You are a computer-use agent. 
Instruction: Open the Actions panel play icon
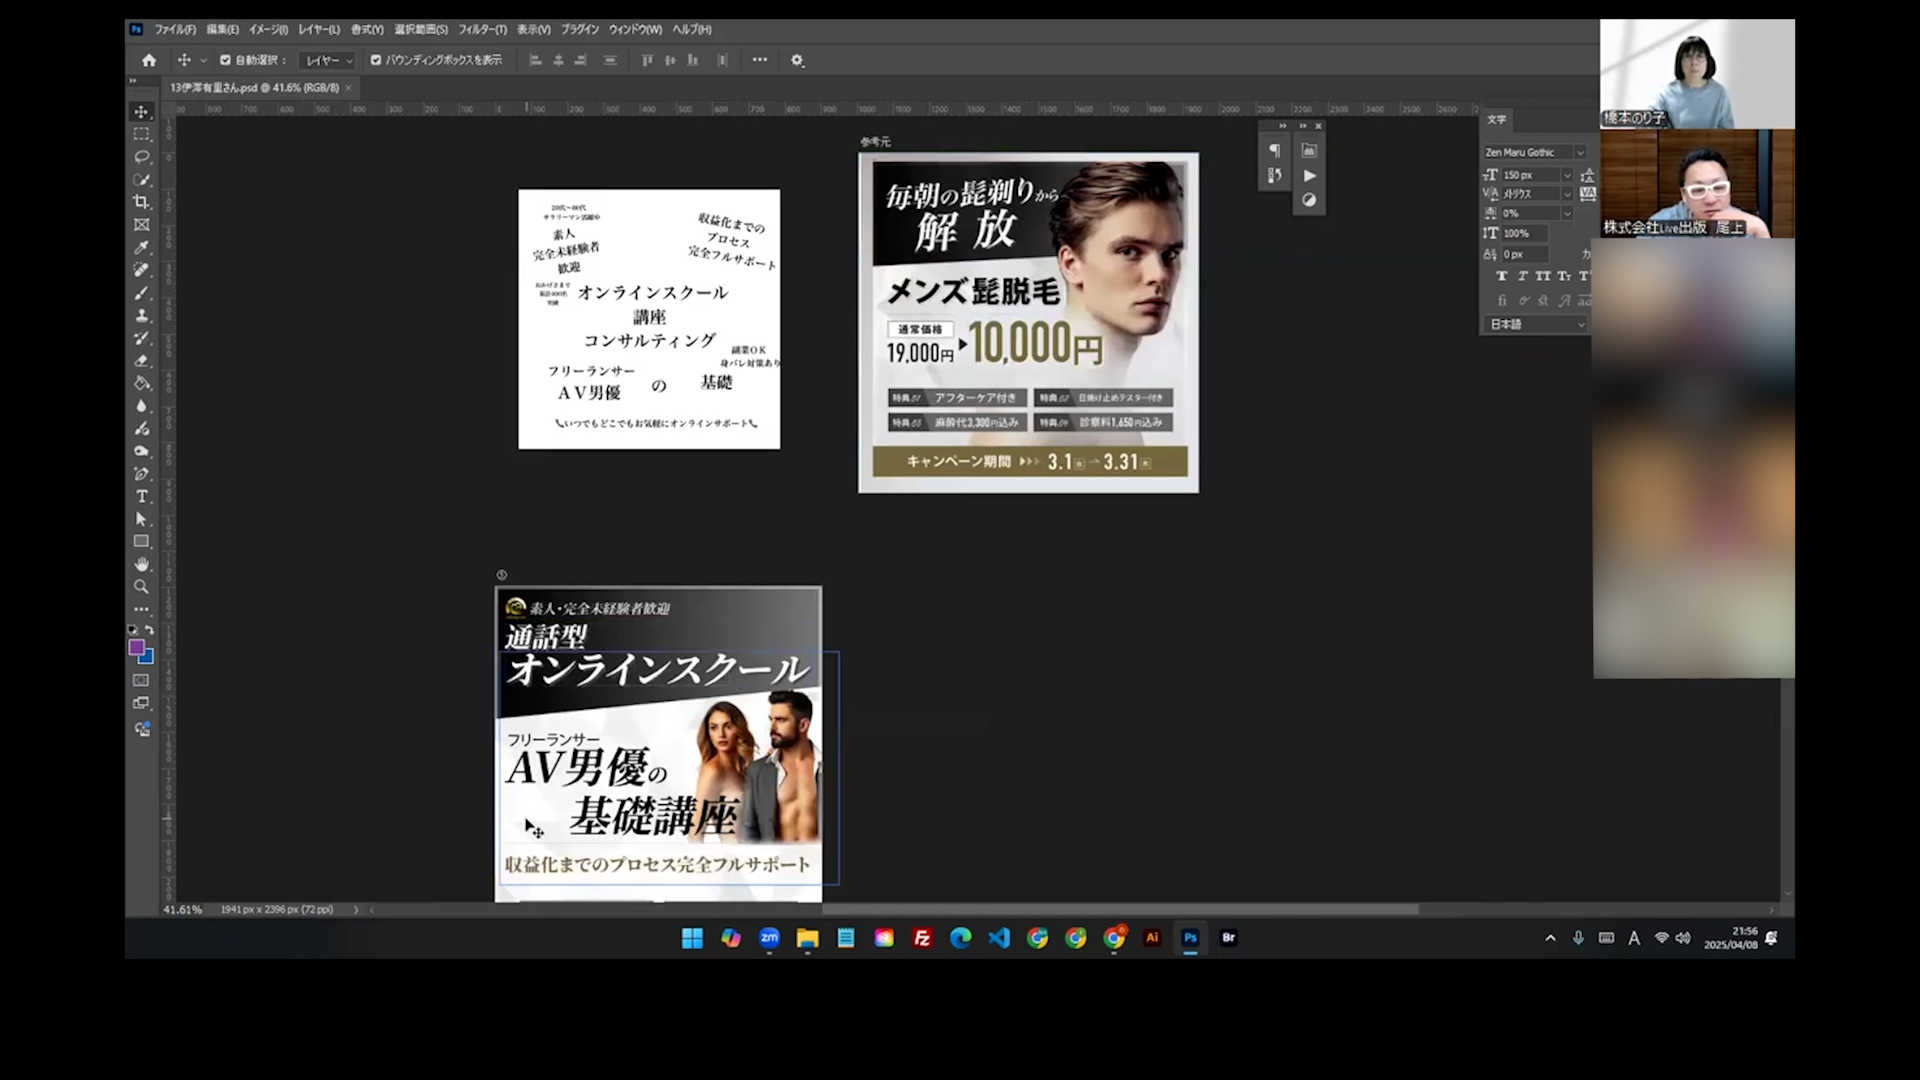click(x=1309, y=176)
